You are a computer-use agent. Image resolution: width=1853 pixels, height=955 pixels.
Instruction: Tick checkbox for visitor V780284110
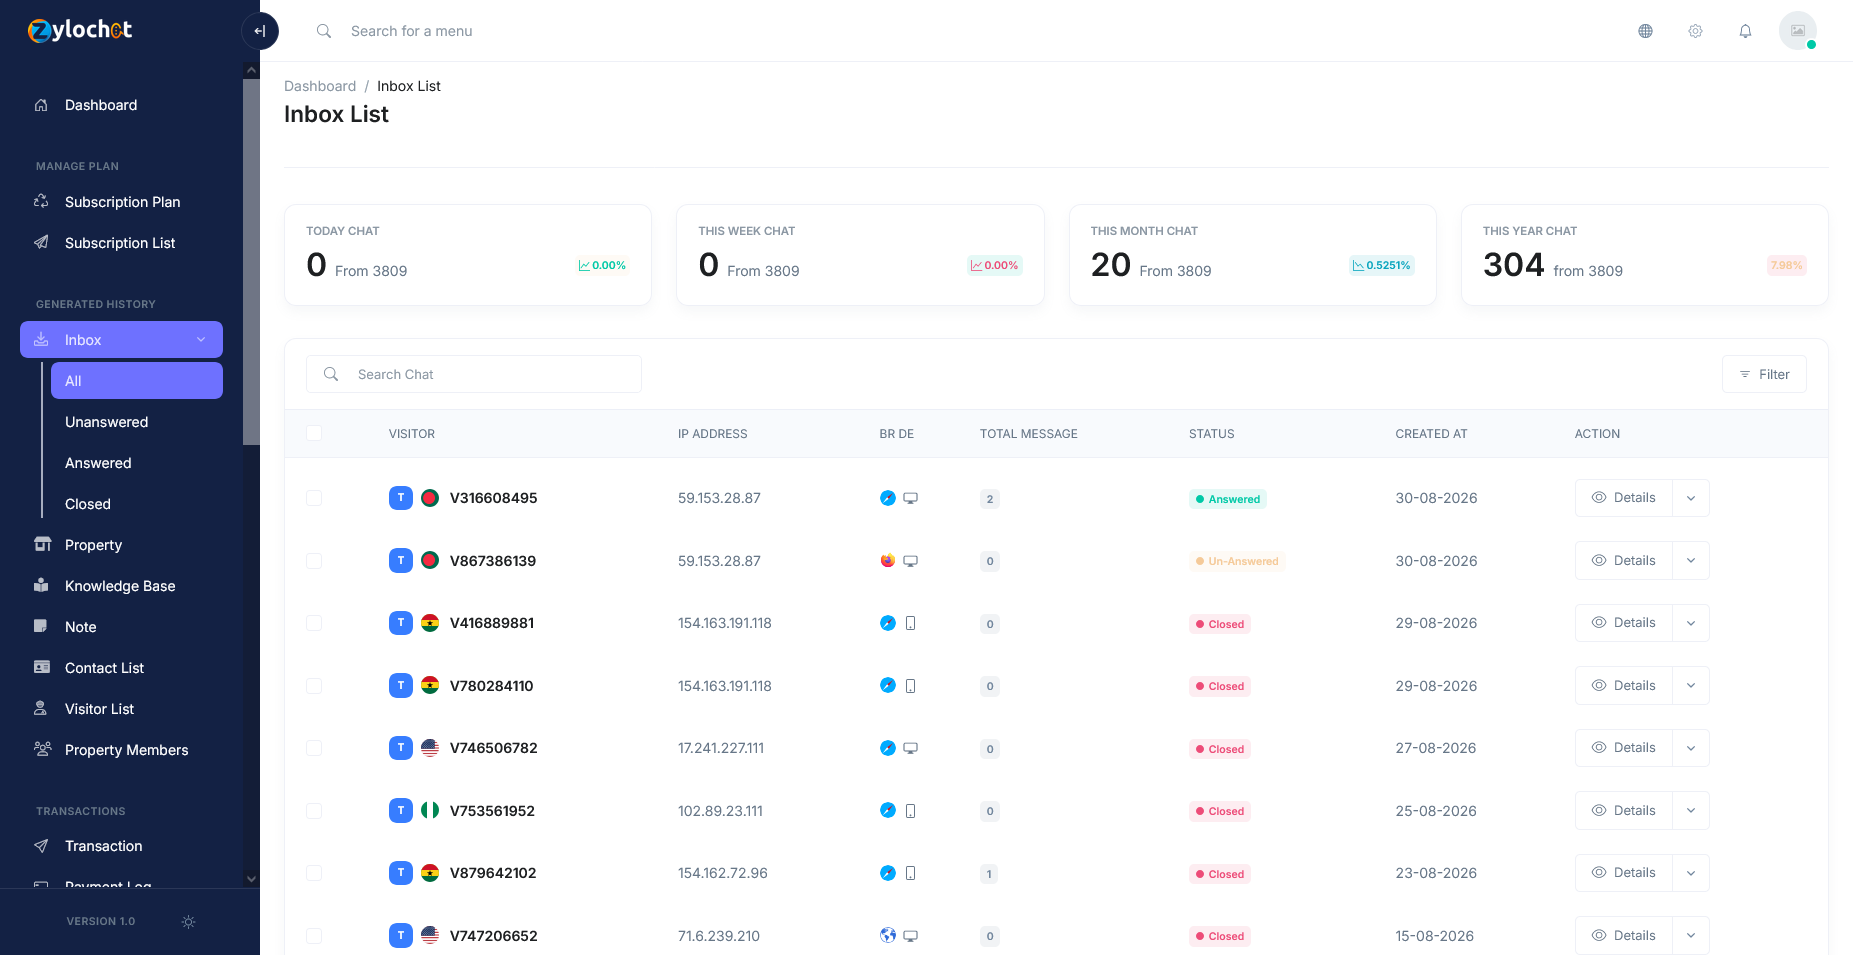314,686
